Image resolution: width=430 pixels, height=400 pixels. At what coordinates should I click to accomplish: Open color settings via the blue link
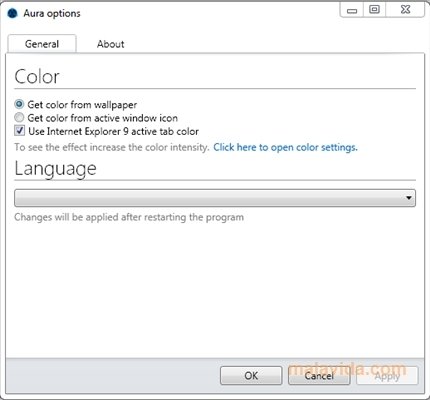285,147
